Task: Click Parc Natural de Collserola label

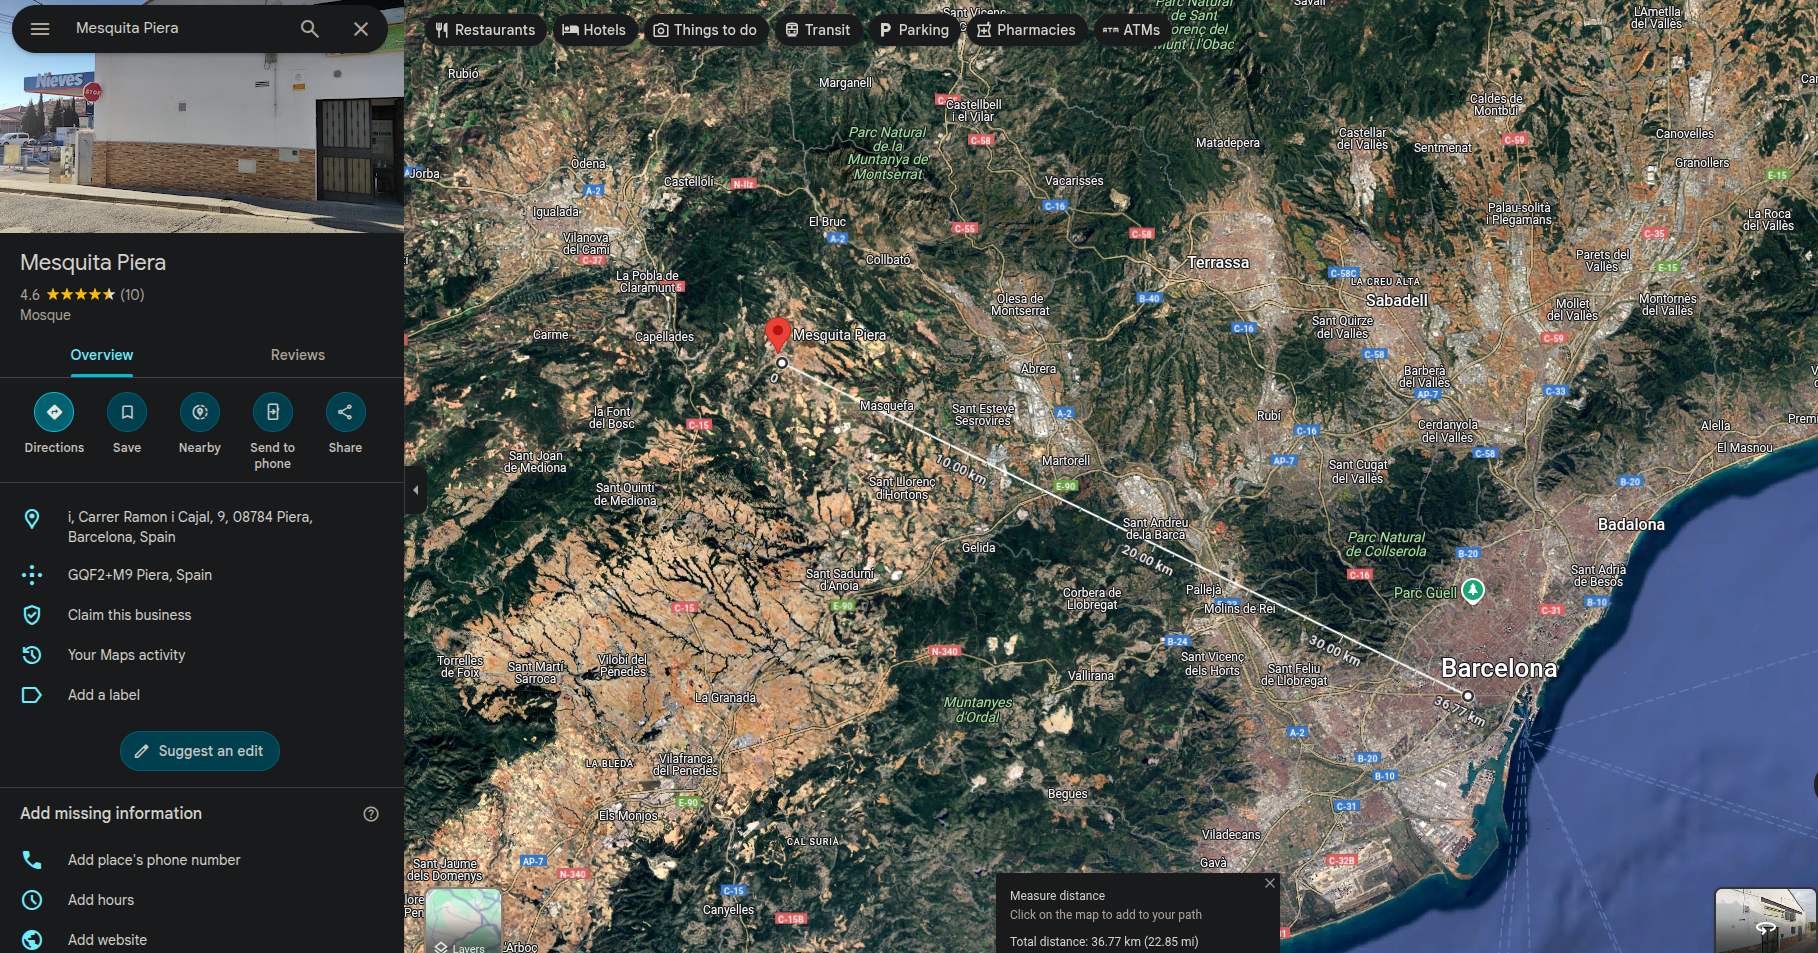Action: pyautogui.click(x=1385, y=544)
